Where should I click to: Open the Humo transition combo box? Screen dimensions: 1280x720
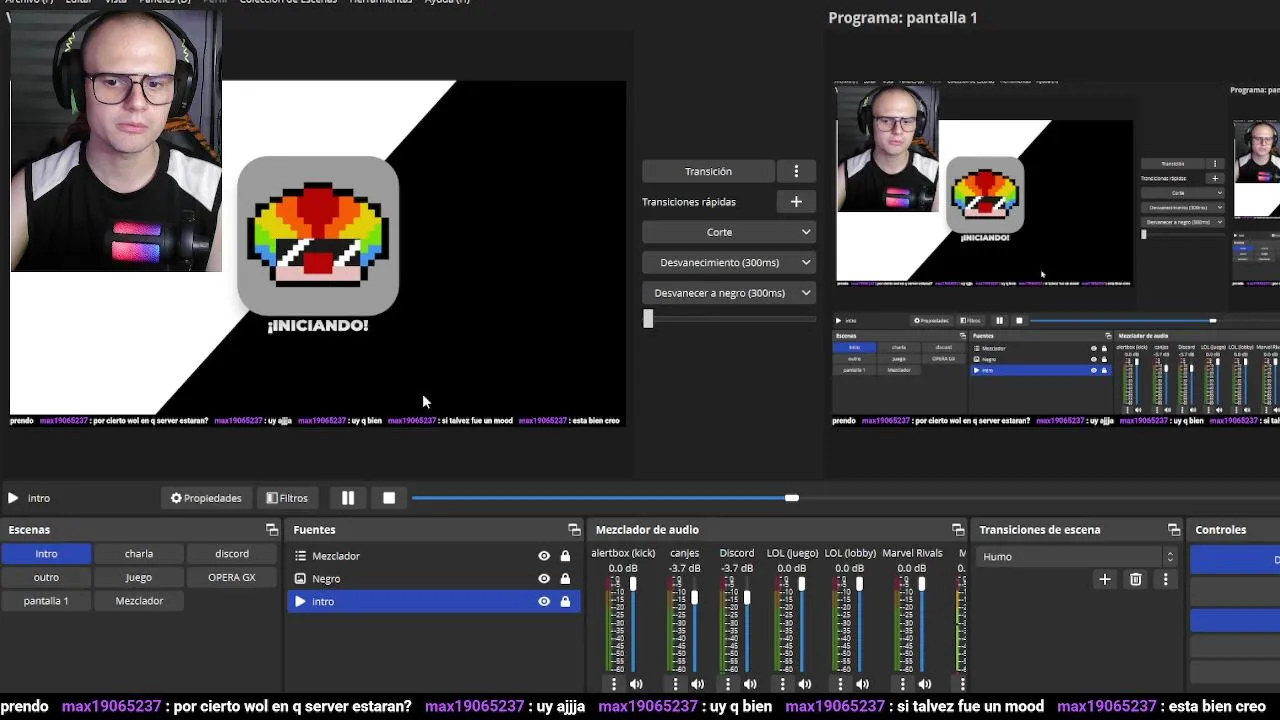[1078, 557]
